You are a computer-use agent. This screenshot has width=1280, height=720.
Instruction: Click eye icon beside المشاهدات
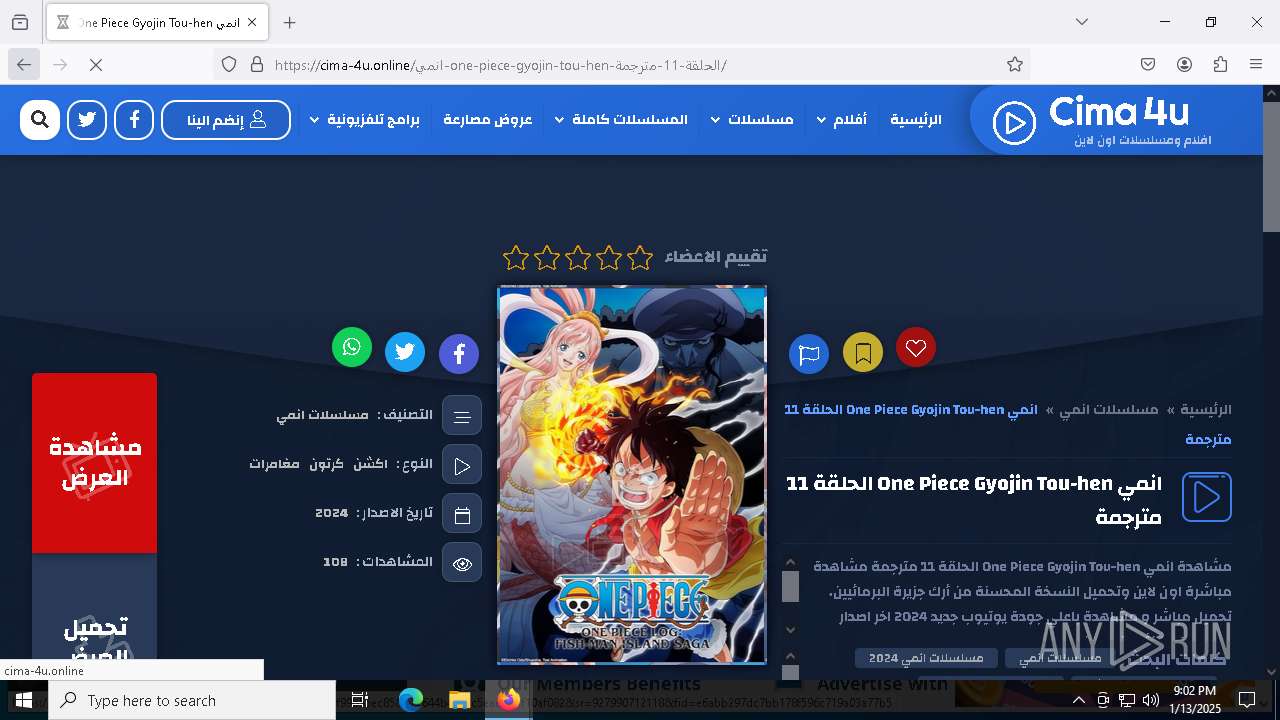[x=462, y=563]
